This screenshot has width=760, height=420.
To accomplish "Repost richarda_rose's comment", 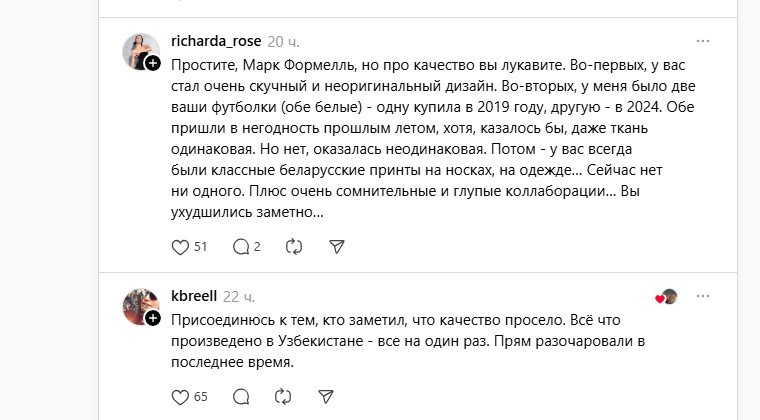I will click(x=294, y=246).
